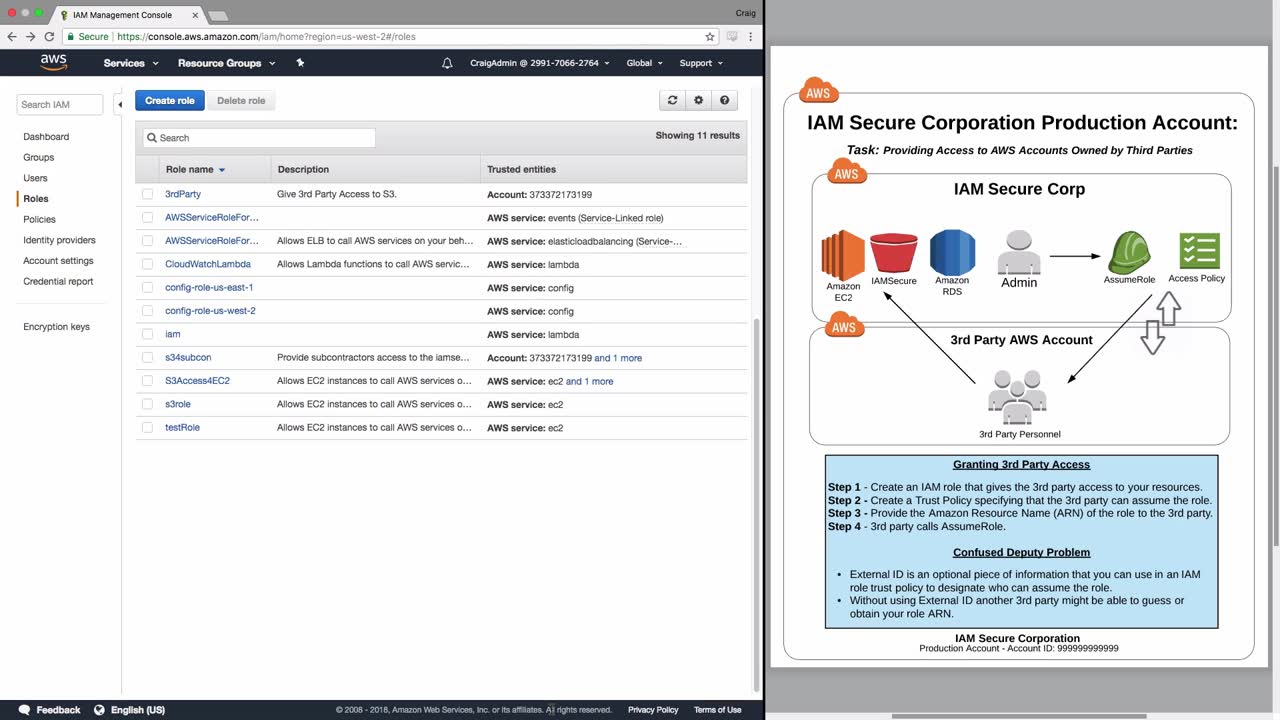
Task: Expand the Support dropdown menu
Action: coord(701,63)
